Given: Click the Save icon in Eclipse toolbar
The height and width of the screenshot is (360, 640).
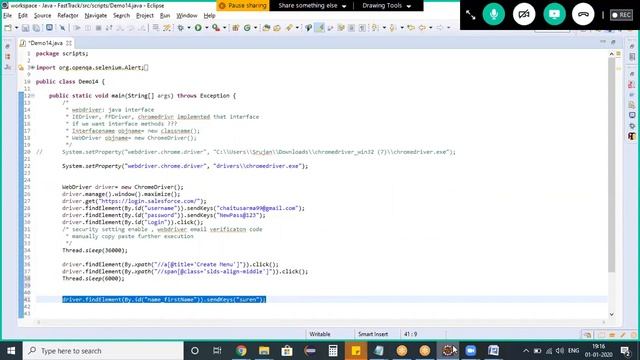Looking at the screenshot, I should click(x=25, y=28).
